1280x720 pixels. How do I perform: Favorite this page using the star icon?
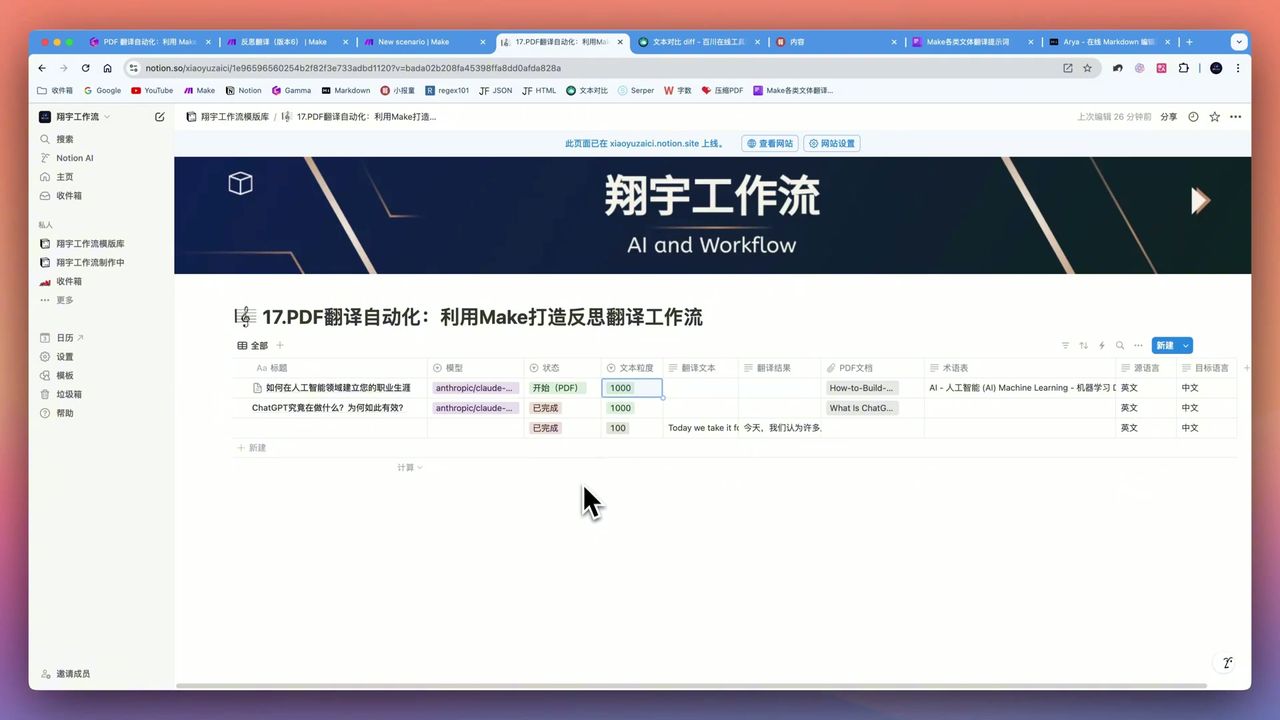pyautogui.click(x=1214, y=116)
